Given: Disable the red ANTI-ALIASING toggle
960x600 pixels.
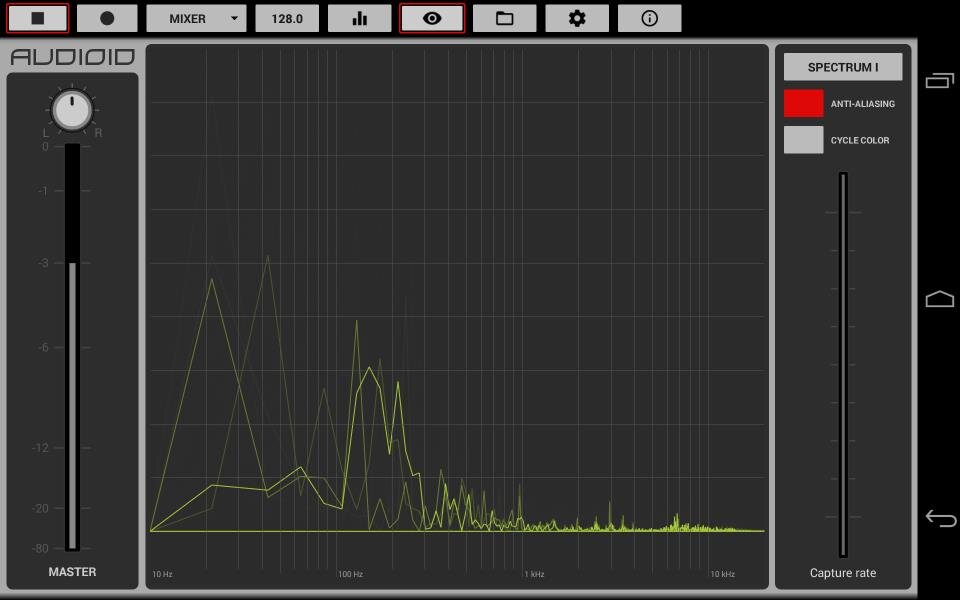Looking at the screenshot, I should [803, 104].
